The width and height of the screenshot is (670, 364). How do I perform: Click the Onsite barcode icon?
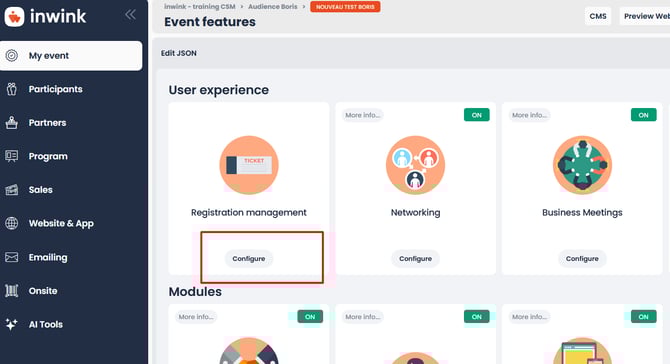(x=12, y=291)
